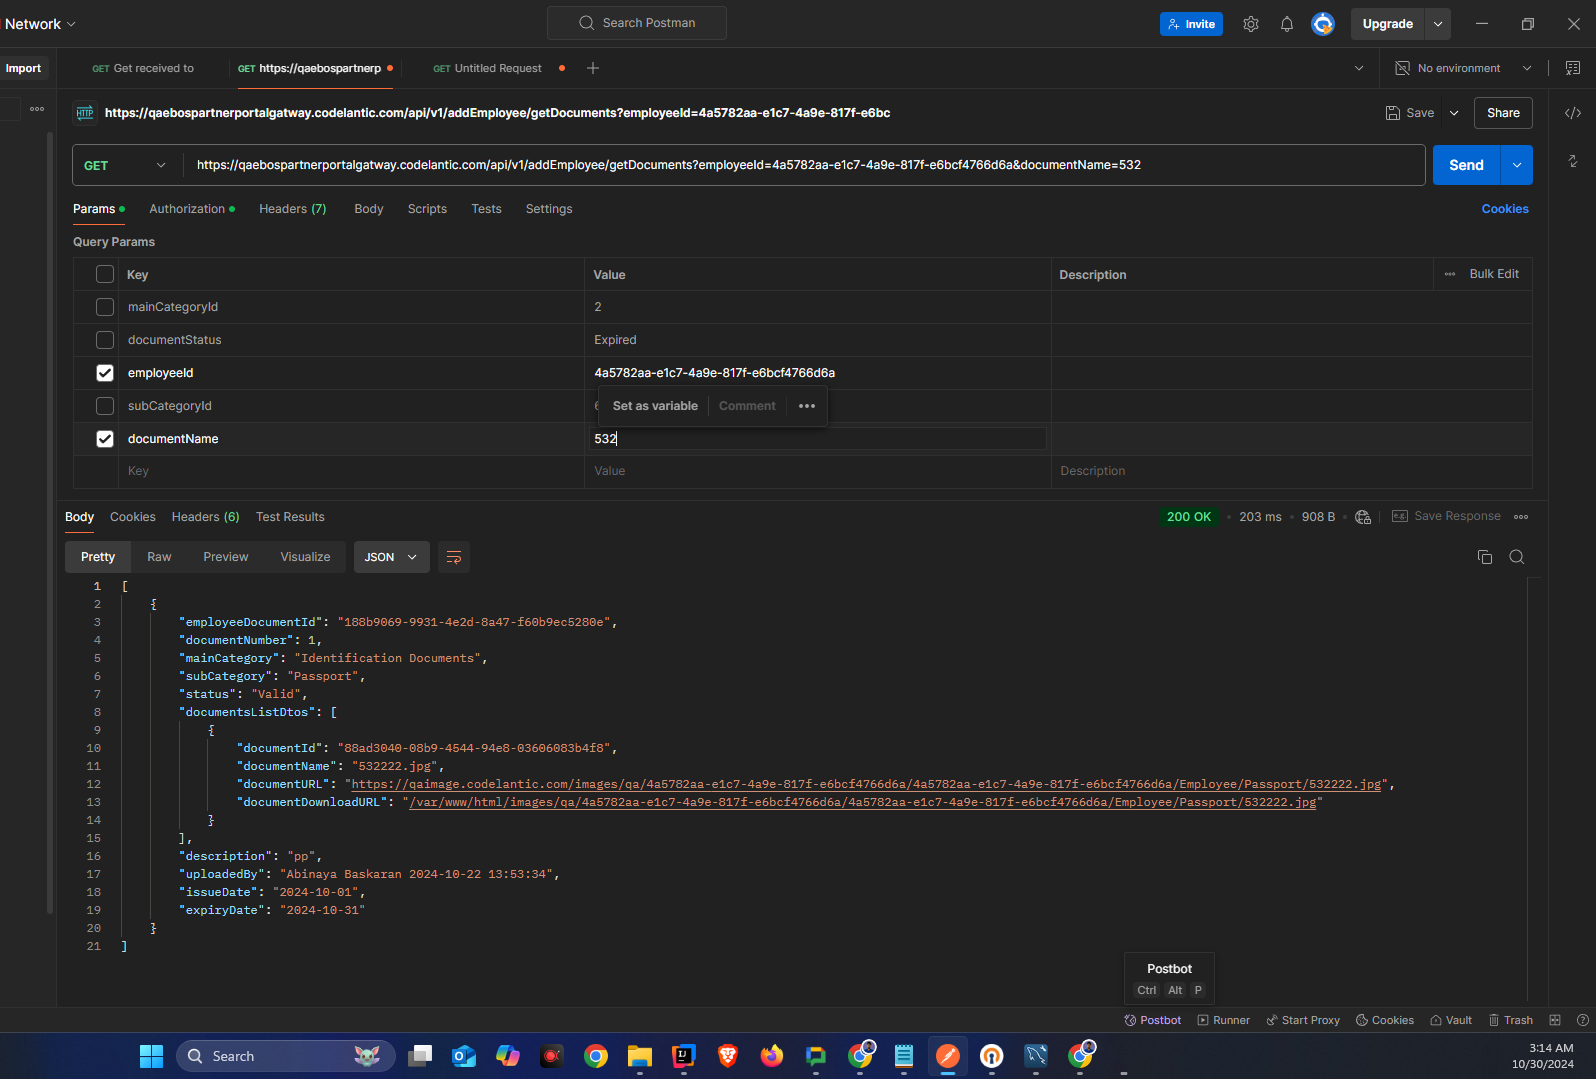The width and height of the screenshot is (1596, 1079).
Task: Start Proxy from status bar
Action: pos(1303,1020)
